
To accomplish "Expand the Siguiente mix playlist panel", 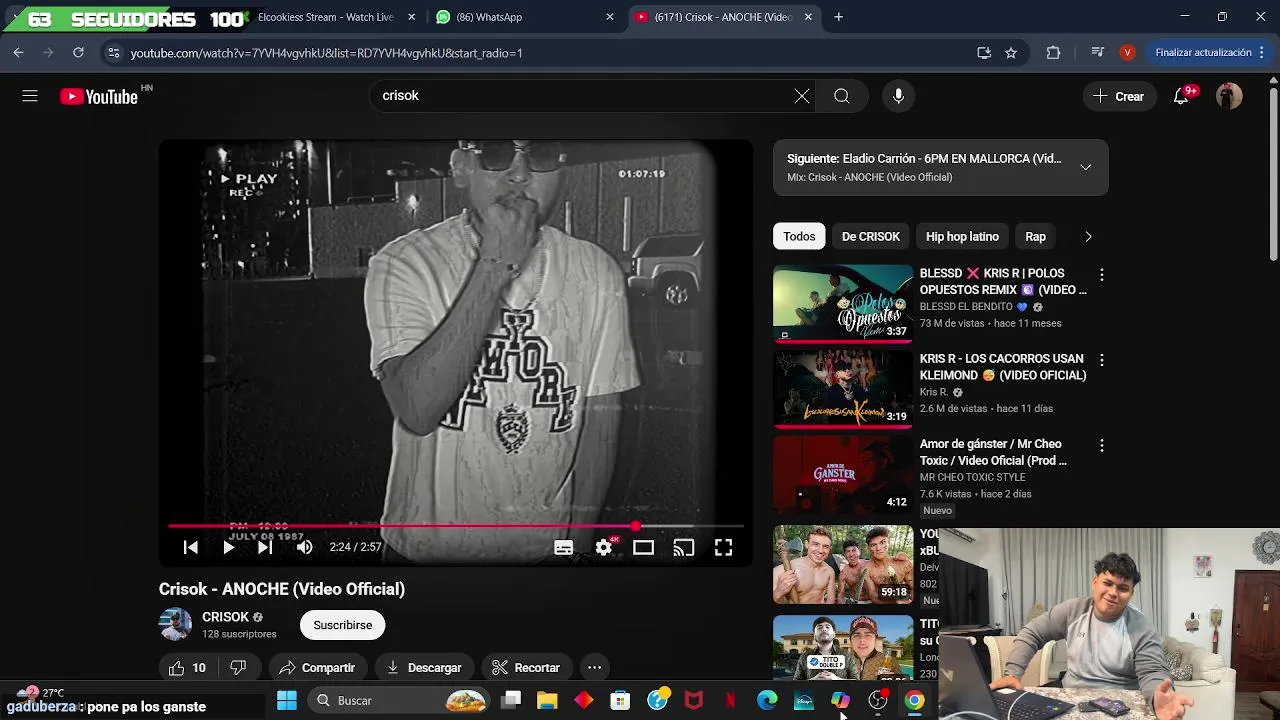I will point(1085,167).
